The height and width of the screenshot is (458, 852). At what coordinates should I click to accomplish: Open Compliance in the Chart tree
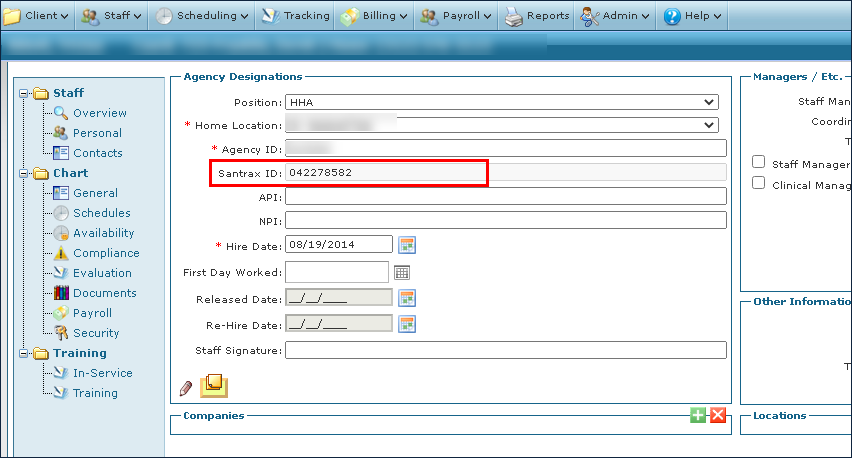click(x=105, y=253)
